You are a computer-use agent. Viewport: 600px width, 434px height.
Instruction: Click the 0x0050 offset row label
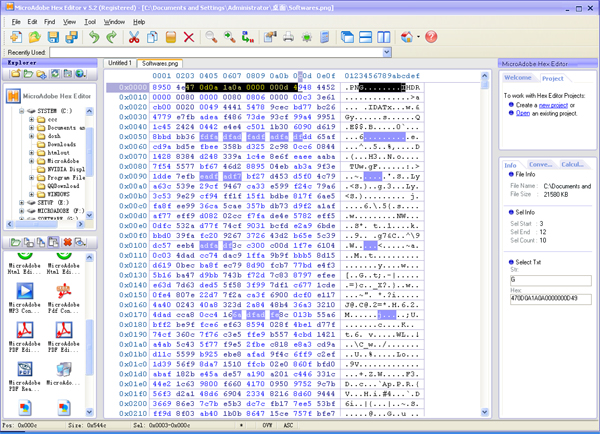coord(133,137)
